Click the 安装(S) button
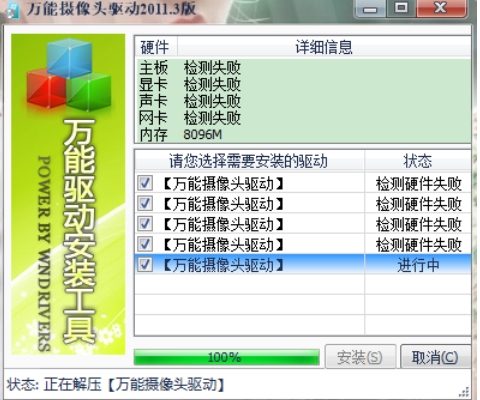 360,357
